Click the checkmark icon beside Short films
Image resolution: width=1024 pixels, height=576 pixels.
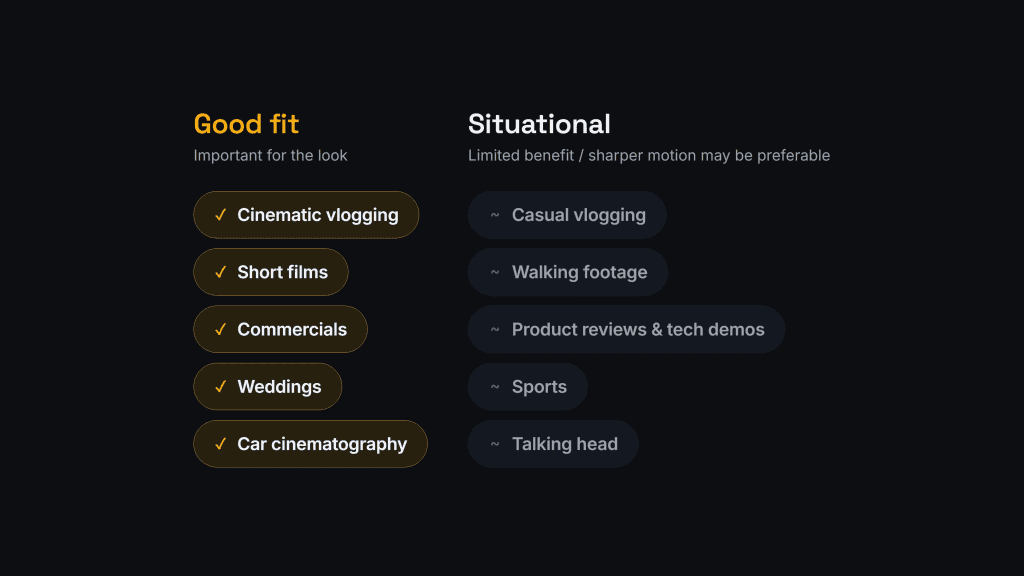(x=221, y=272)
